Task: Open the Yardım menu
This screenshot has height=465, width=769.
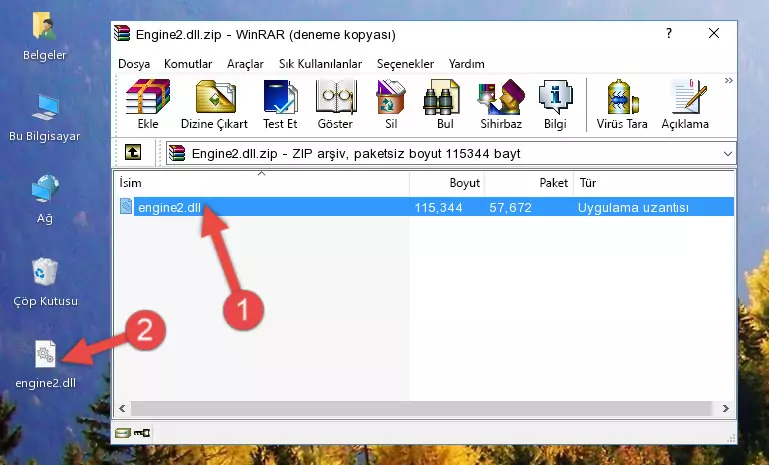Action: click(466, 64)
